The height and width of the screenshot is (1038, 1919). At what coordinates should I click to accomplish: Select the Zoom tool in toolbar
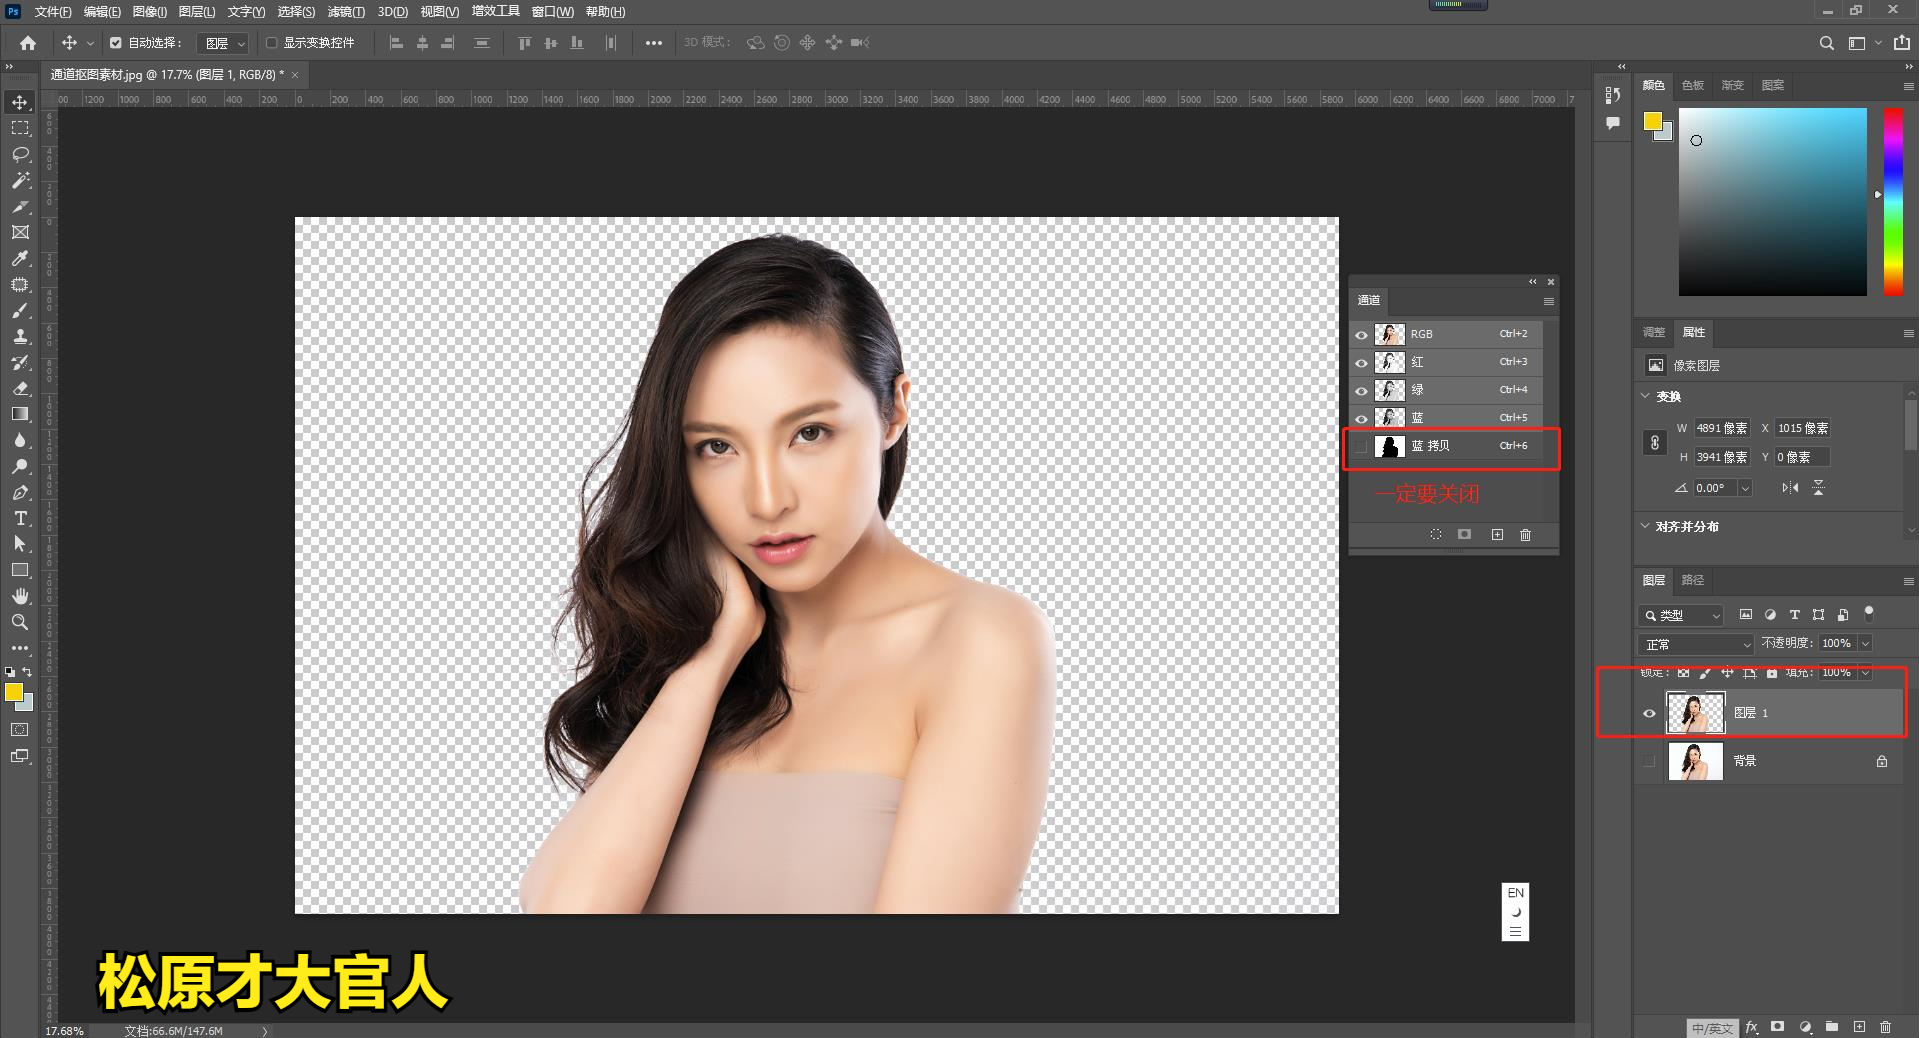point(20,622)
